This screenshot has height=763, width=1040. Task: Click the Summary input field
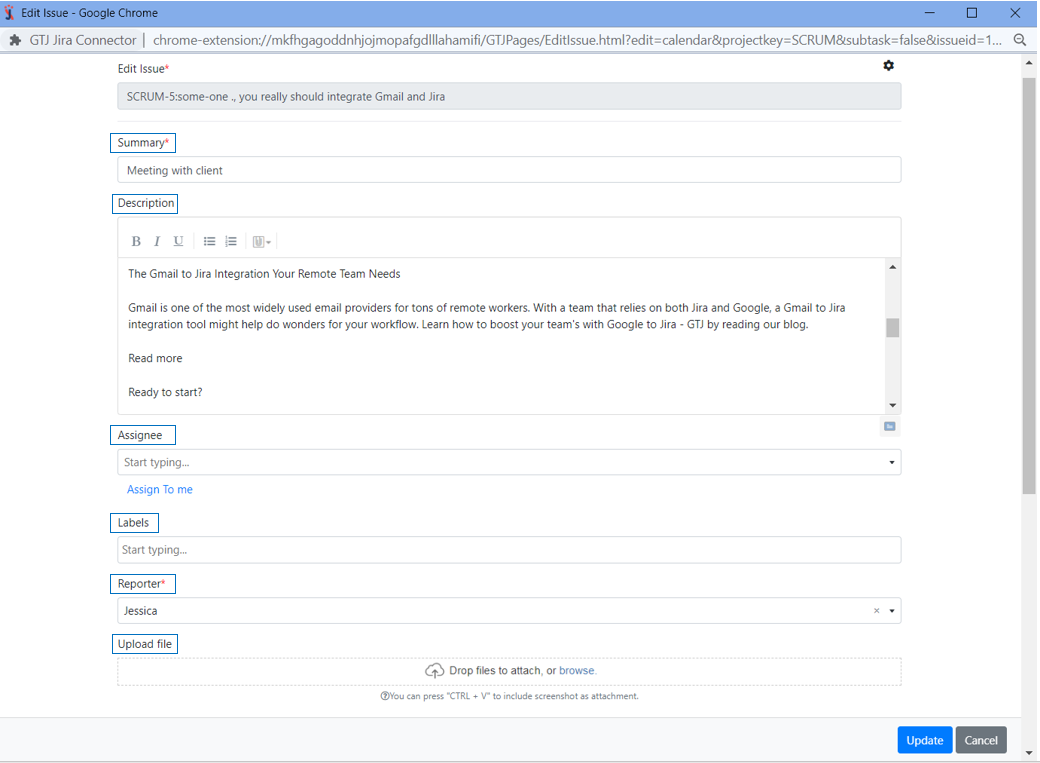click(509, 170)
